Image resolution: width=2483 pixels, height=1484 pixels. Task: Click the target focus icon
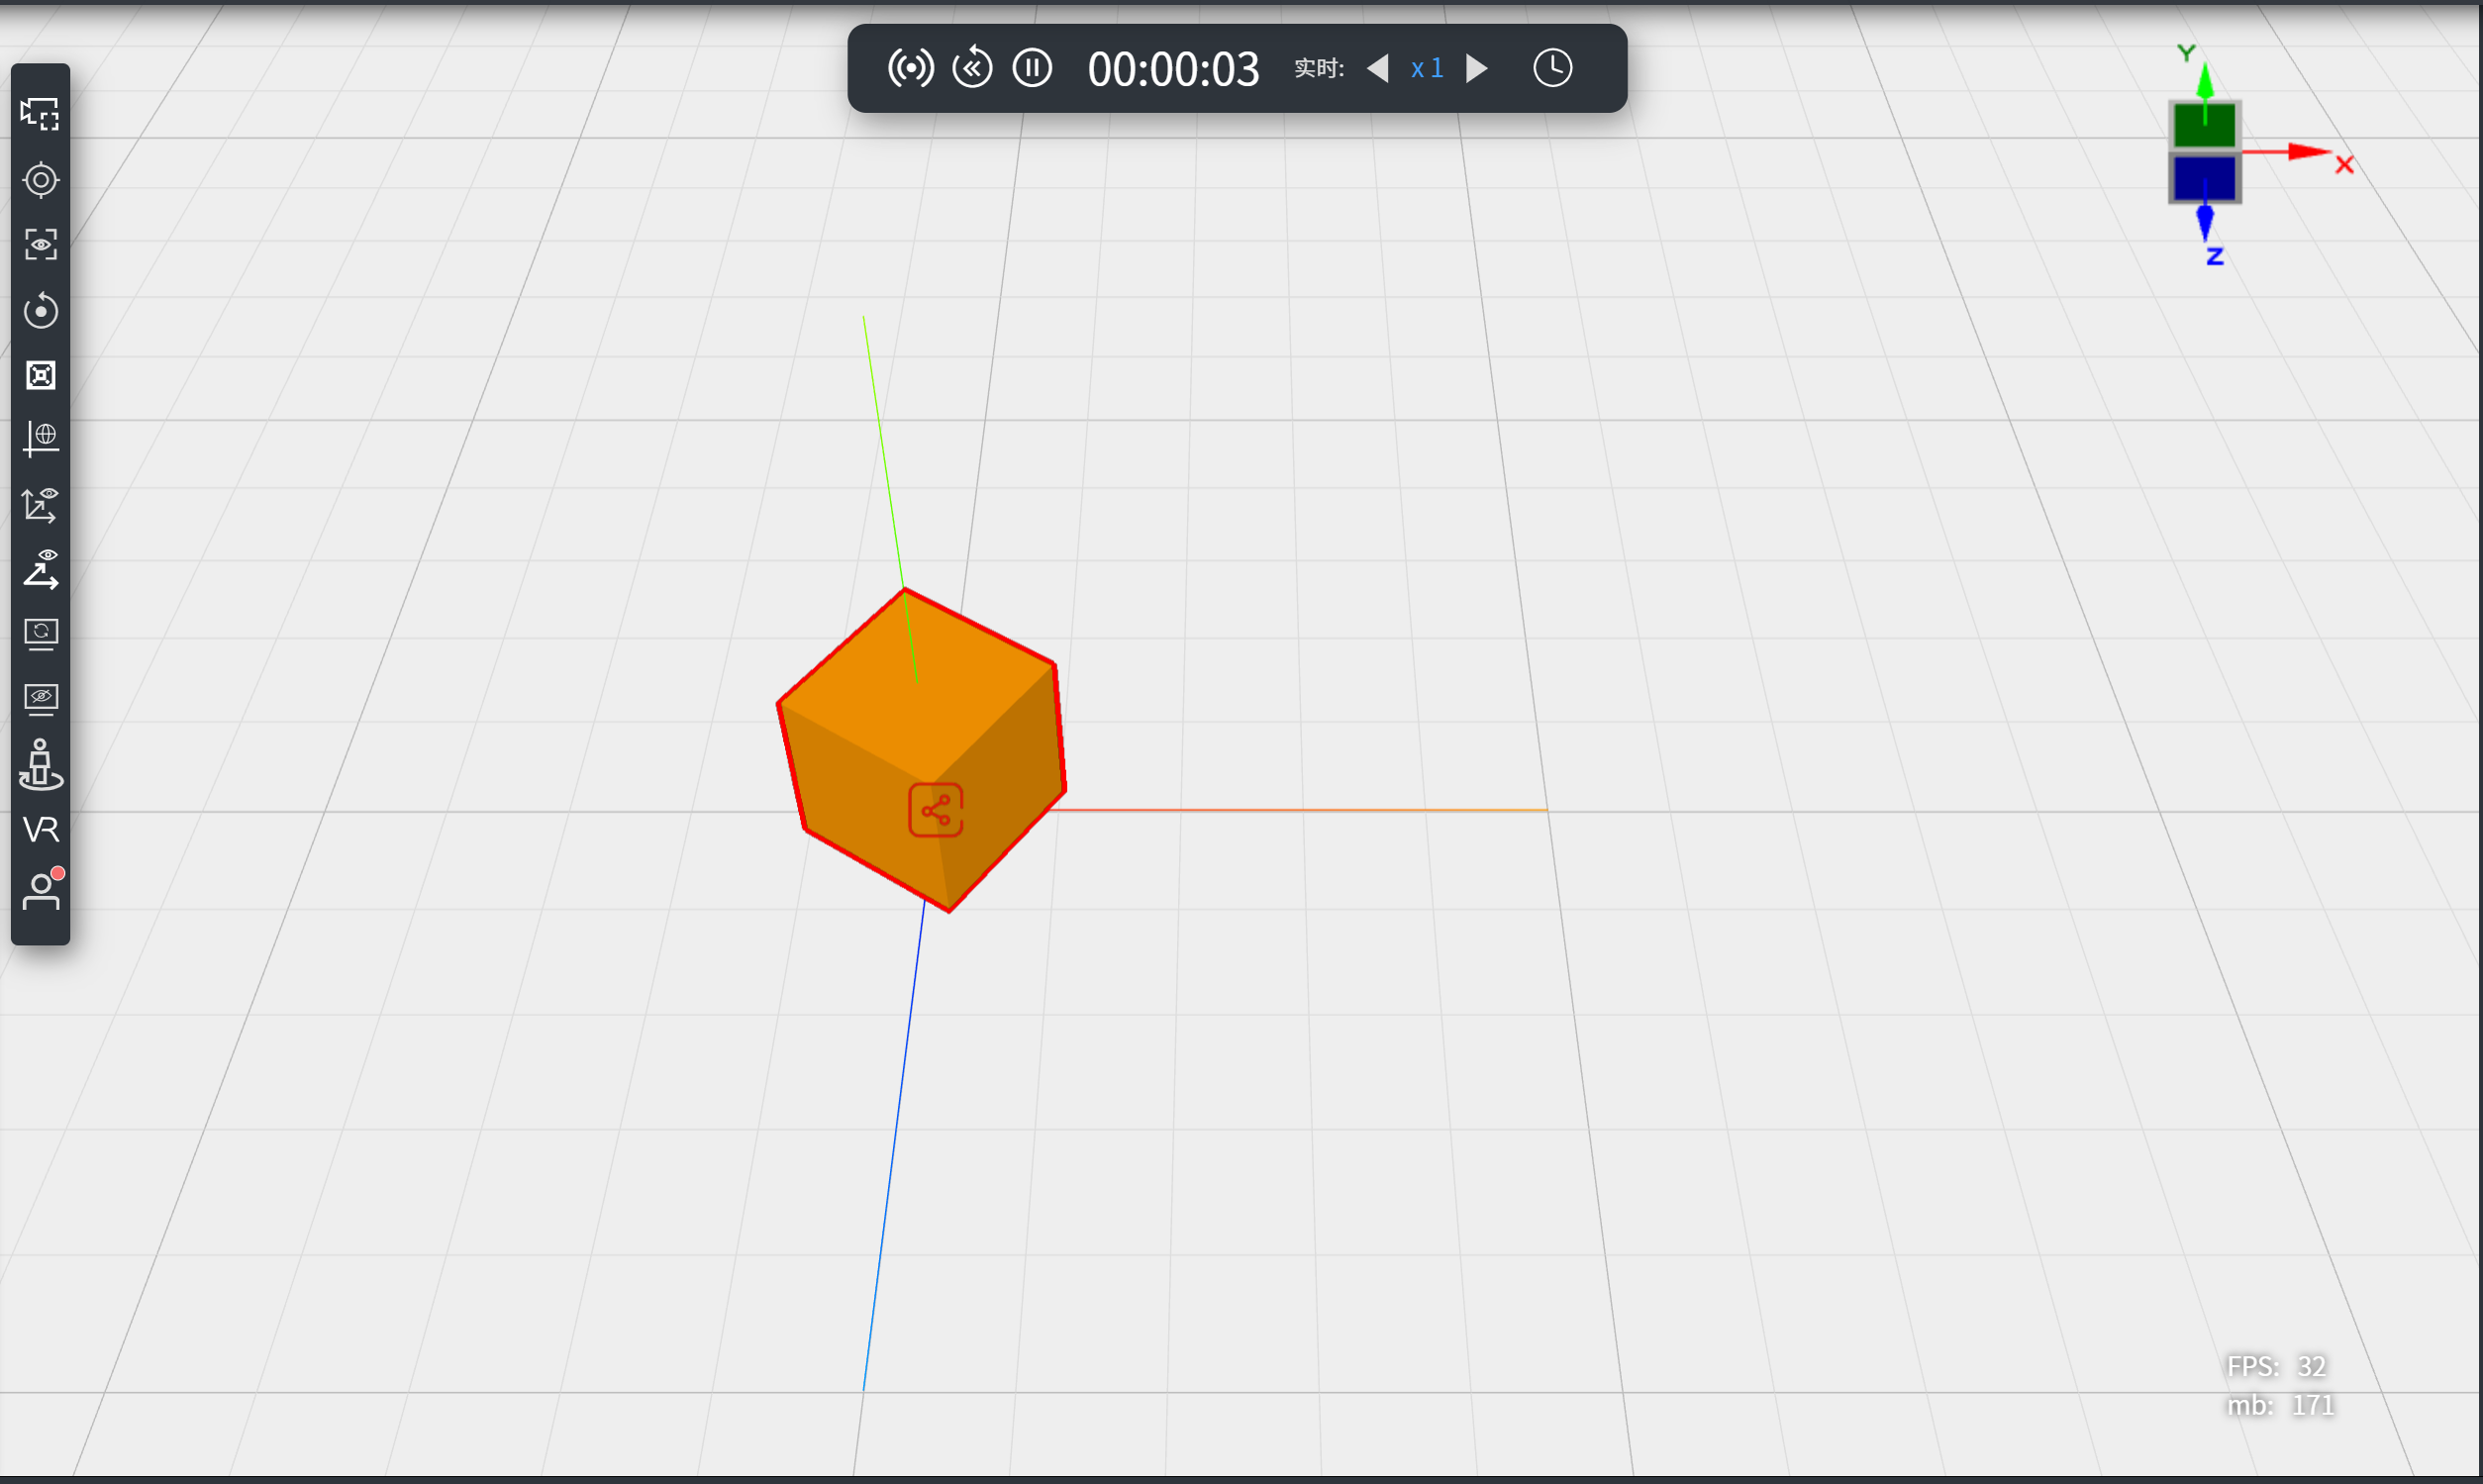pyautogui.click(x=40, y=180)
